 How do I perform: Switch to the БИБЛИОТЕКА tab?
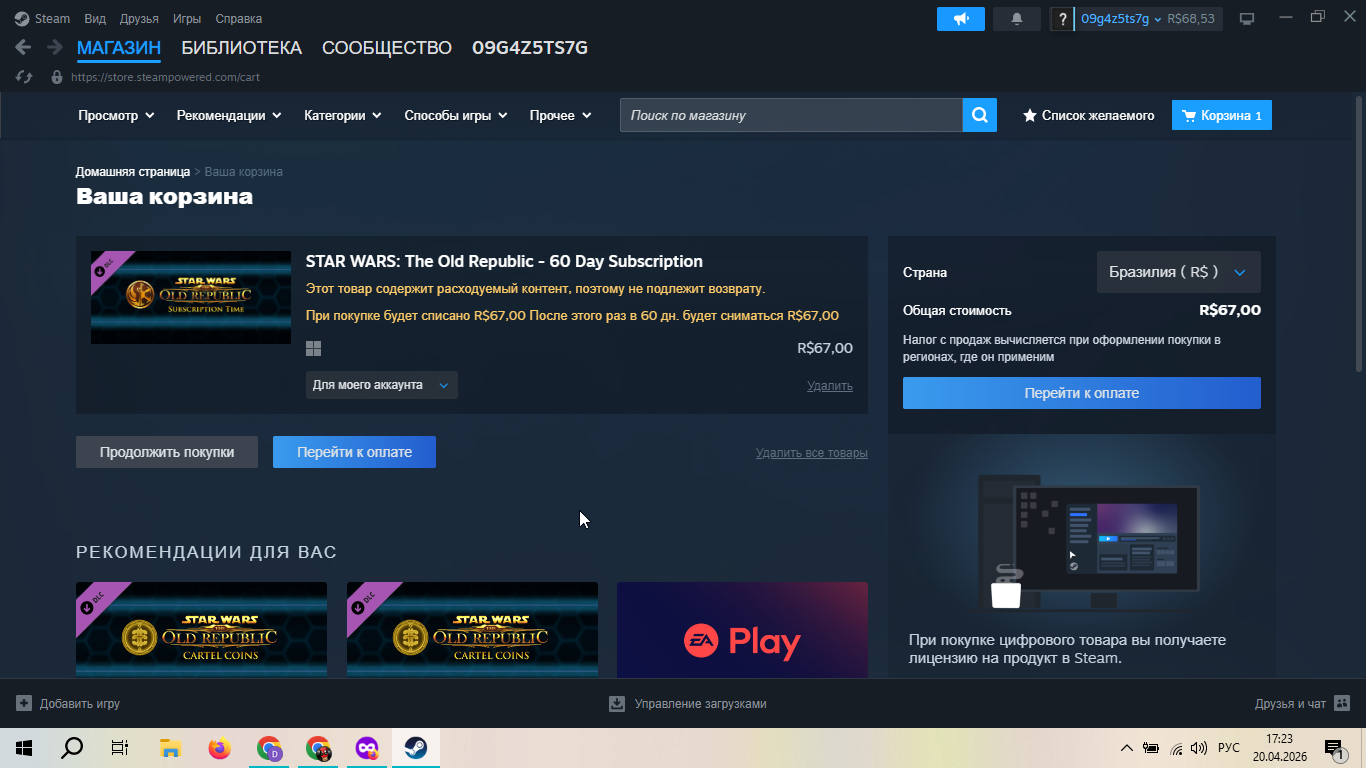point(241,48)
